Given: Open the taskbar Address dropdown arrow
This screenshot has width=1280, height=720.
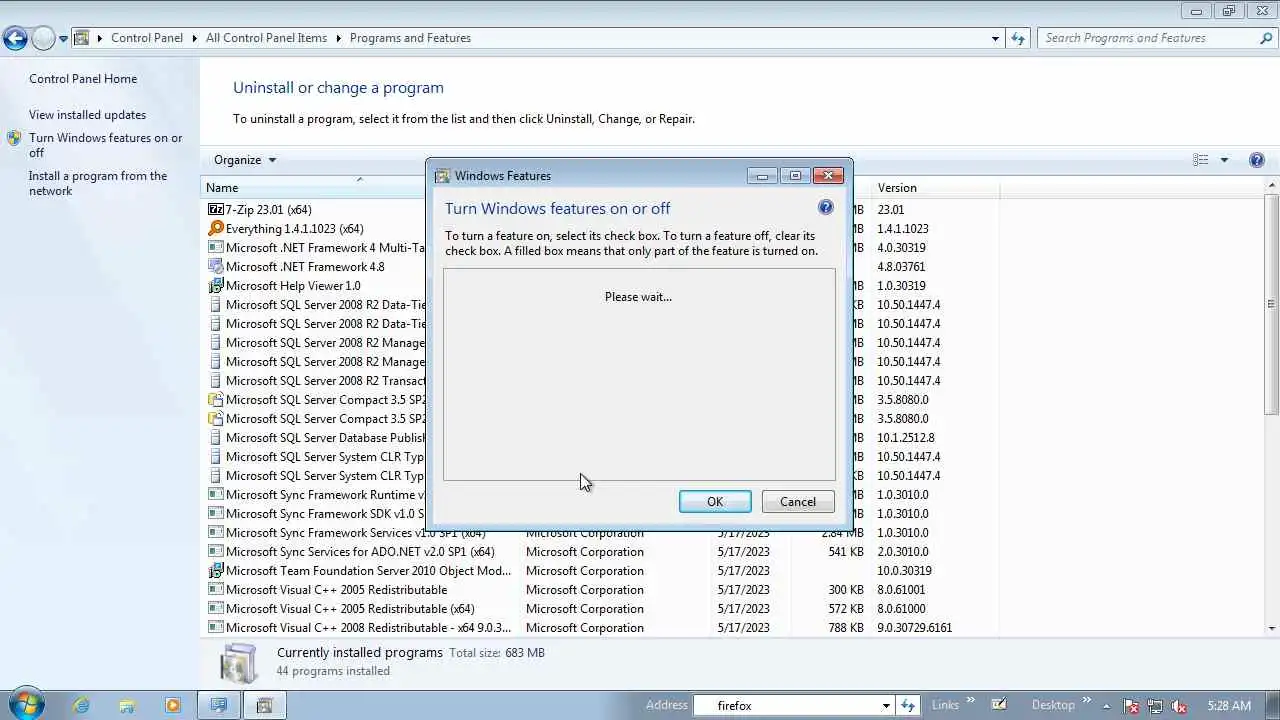Looking at the screenshot, I should coord(886,705).
